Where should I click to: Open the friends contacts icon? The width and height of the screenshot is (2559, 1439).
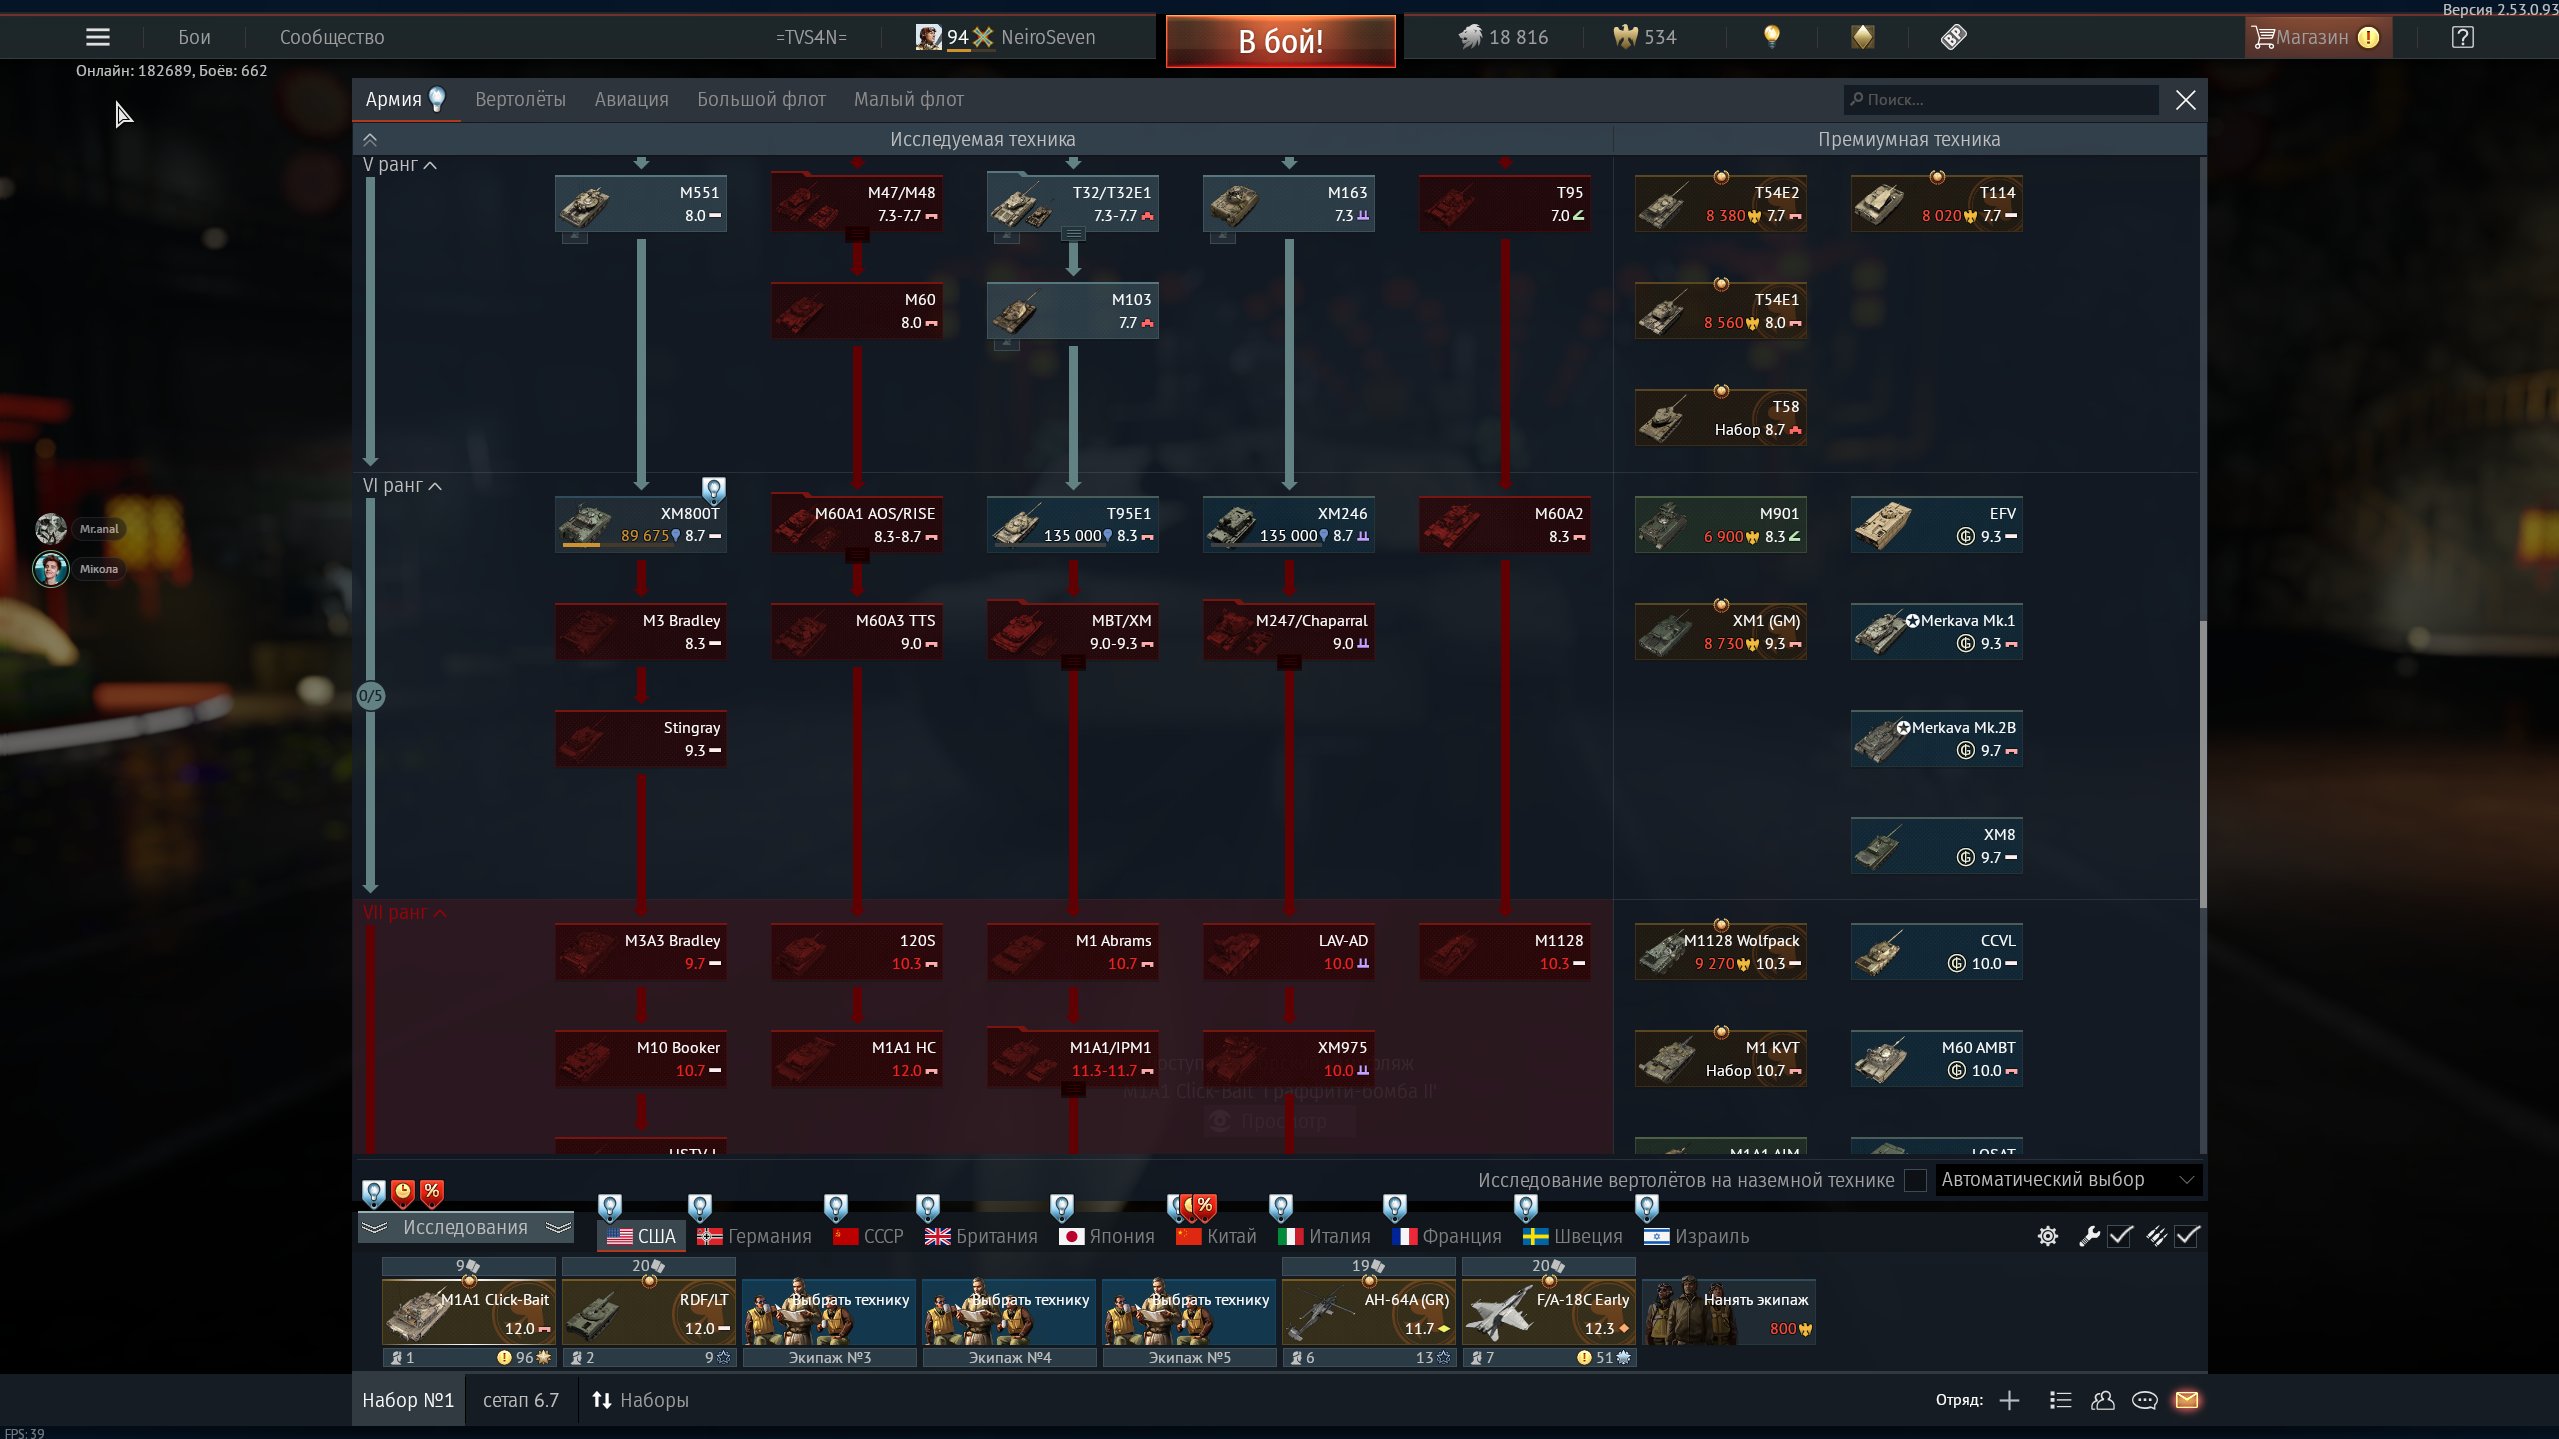pyautogui.click(x=2102, y=1400)
